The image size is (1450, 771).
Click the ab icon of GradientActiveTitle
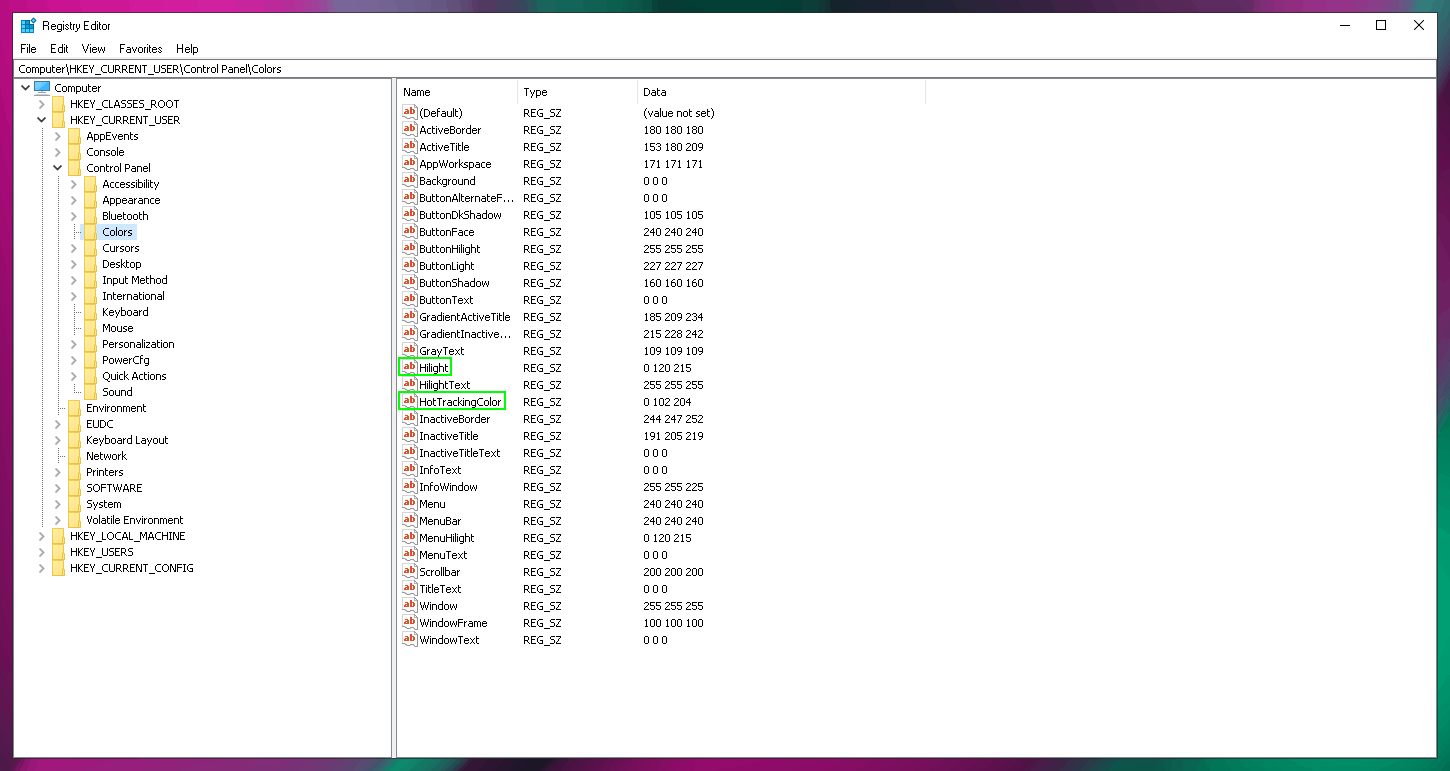coord(409,317)
